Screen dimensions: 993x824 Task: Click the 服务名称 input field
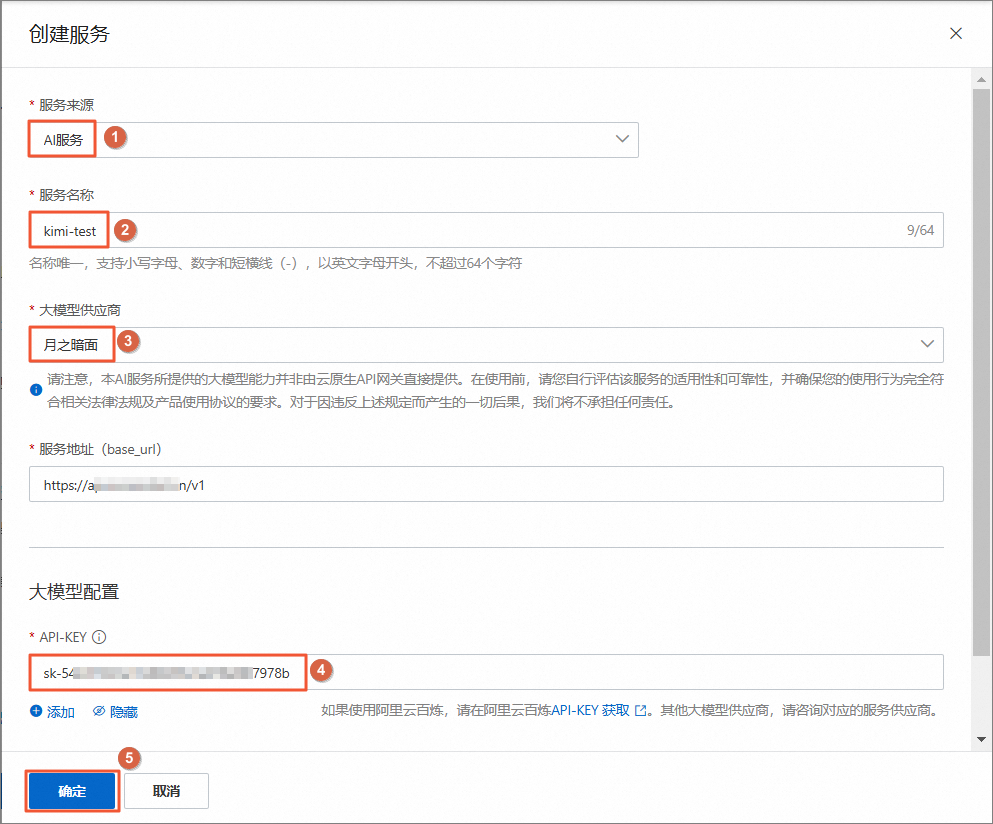[486, 230]
